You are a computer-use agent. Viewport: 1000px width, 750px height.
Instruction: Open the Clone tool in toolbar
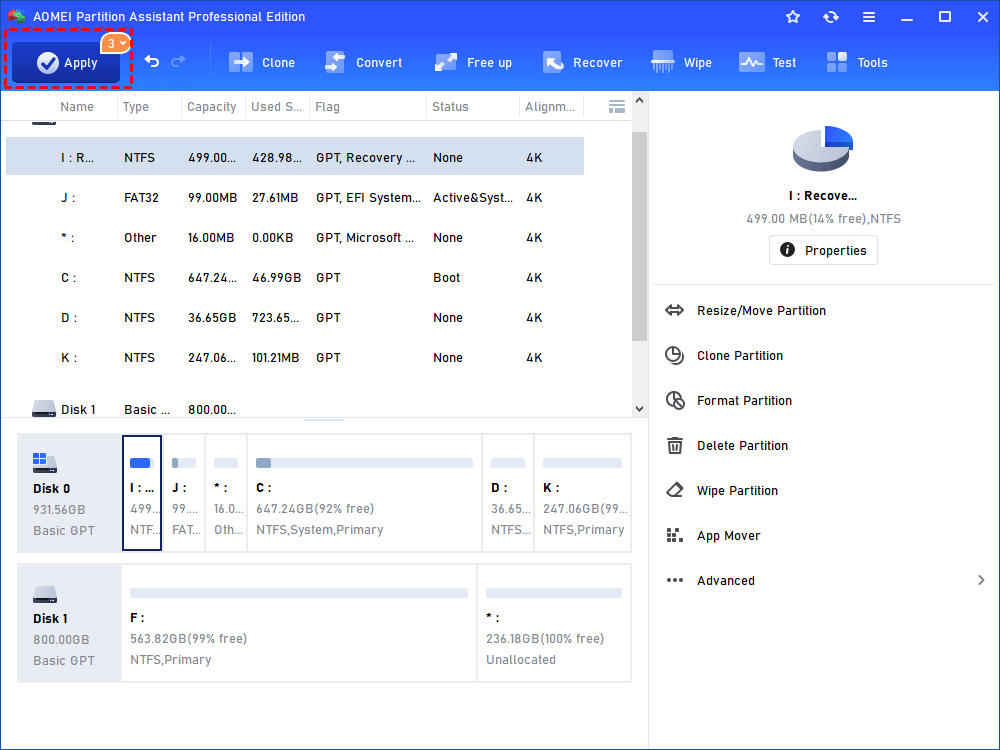[262, 62]
